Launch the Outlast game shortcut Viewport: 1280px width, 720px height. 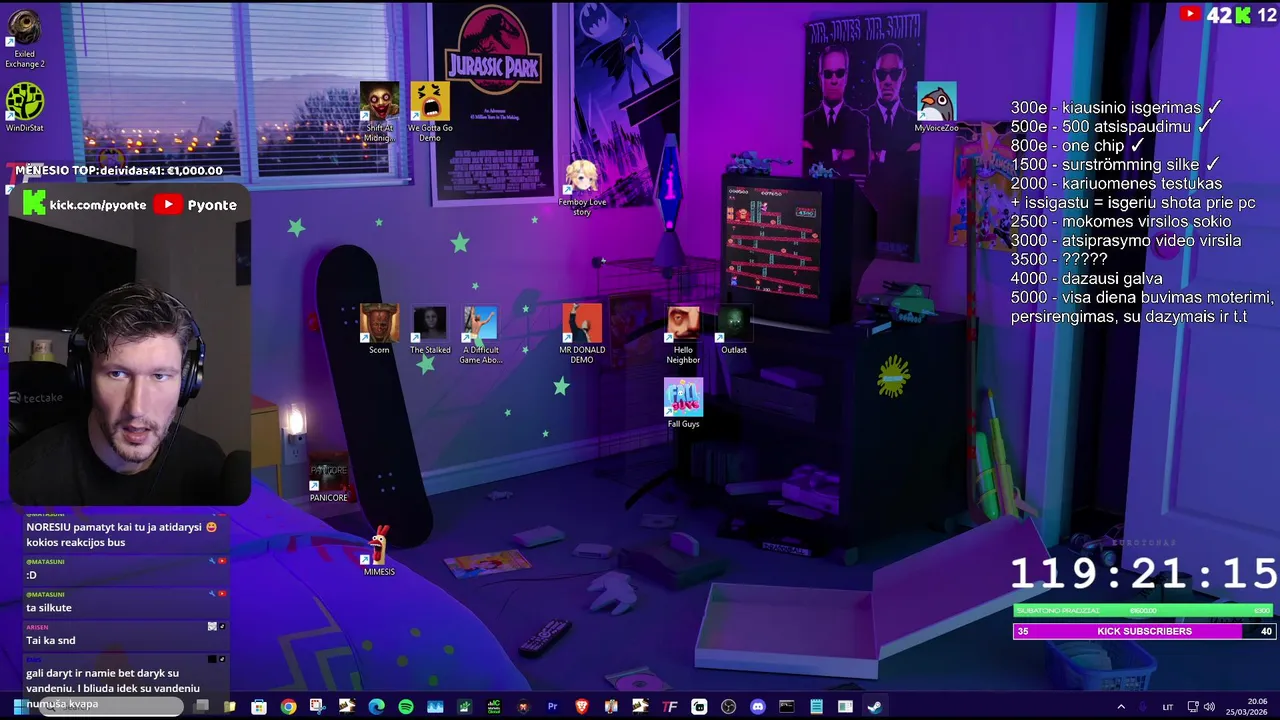click(x=734, y=330)
